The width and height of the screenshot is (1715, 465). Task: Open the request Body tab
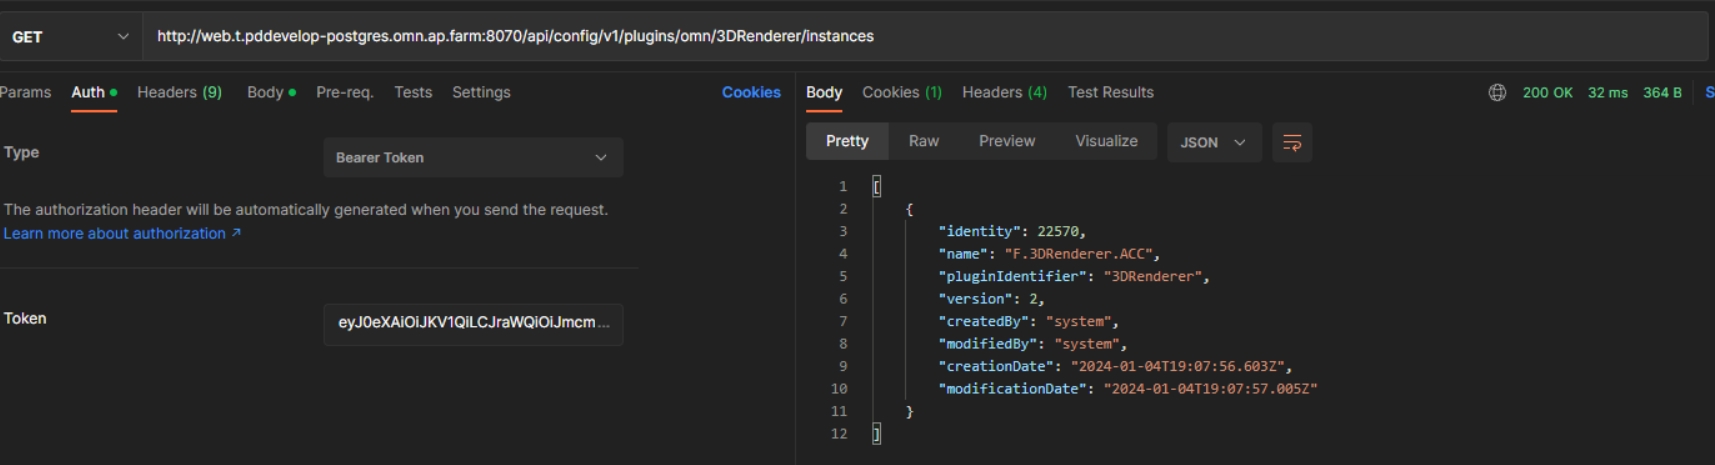pos(266,92)
